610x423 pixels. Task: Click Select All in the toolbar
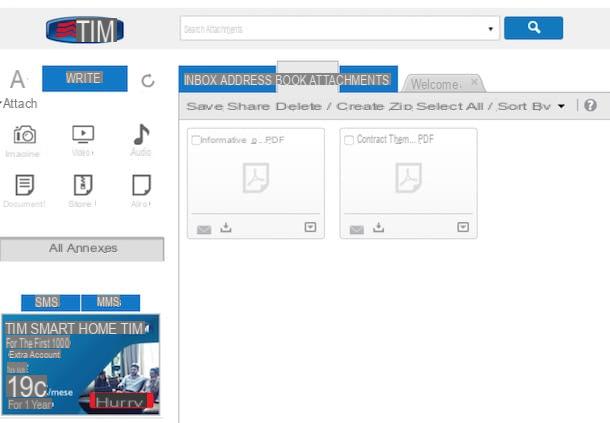[x=450, y=106]
